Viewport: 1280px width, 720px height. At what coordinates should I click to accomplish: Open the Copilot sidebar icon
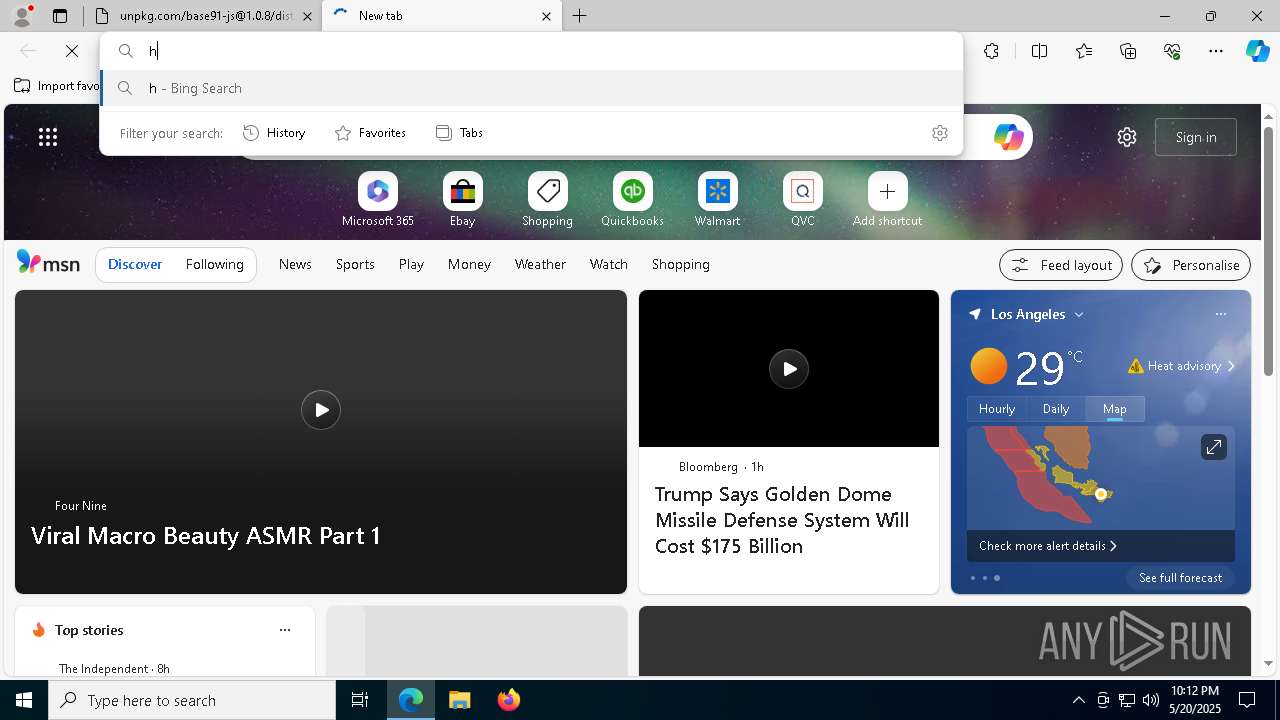pos(1257,51)
